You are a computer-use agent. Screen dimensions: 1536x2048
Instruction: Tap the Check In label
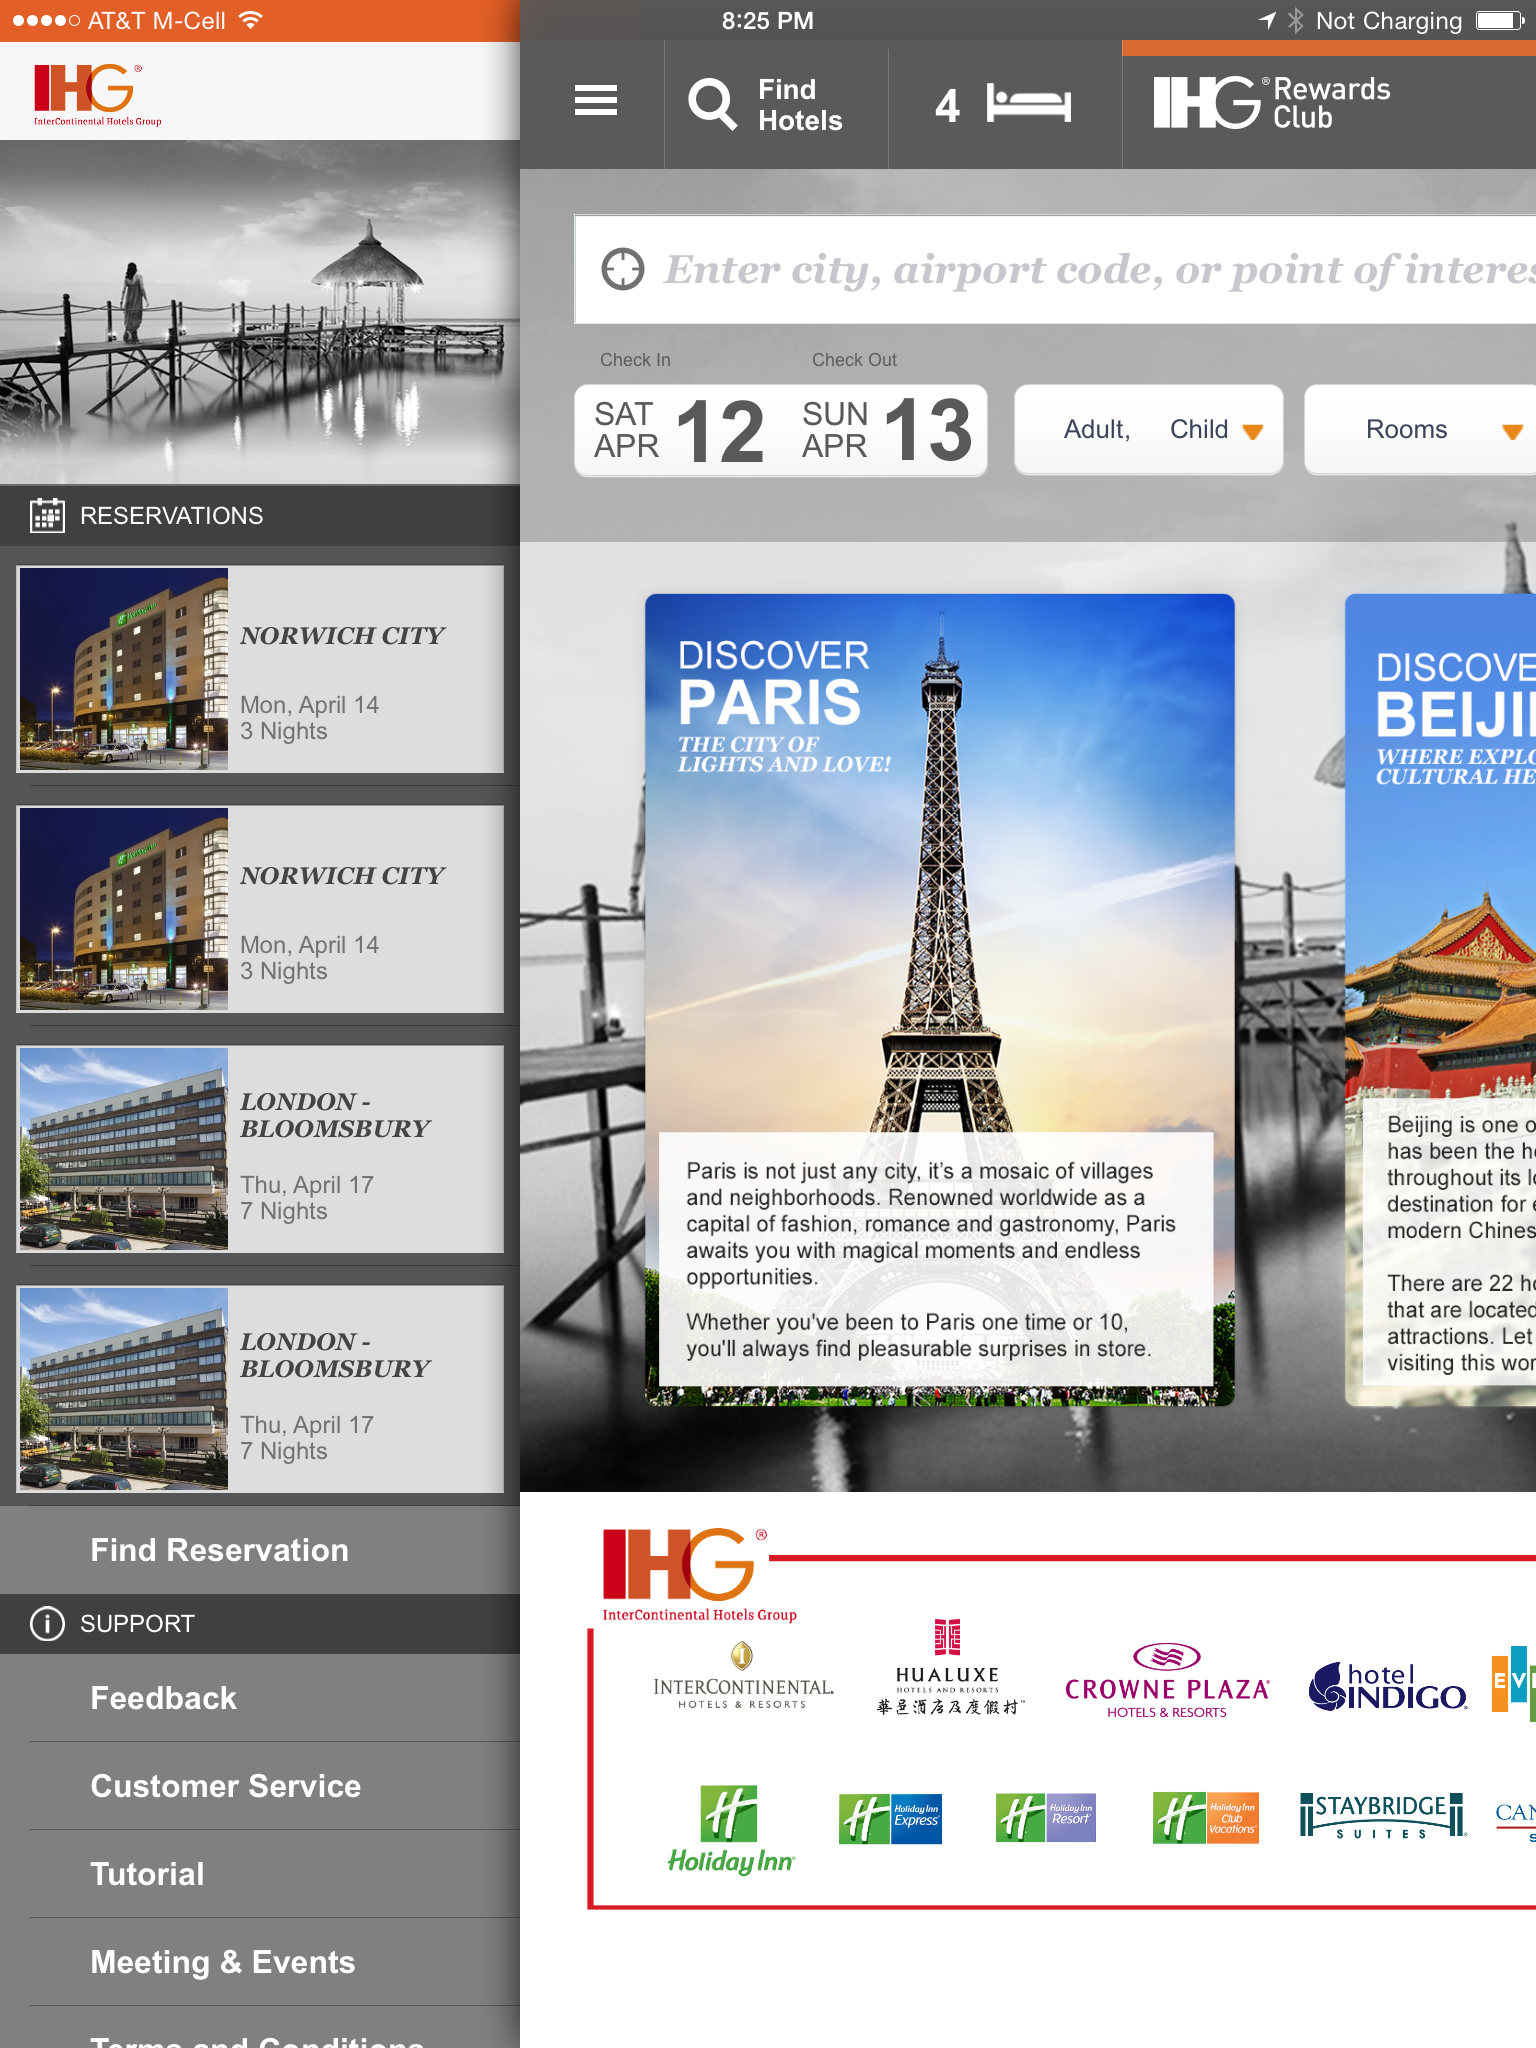pos(635,360)
